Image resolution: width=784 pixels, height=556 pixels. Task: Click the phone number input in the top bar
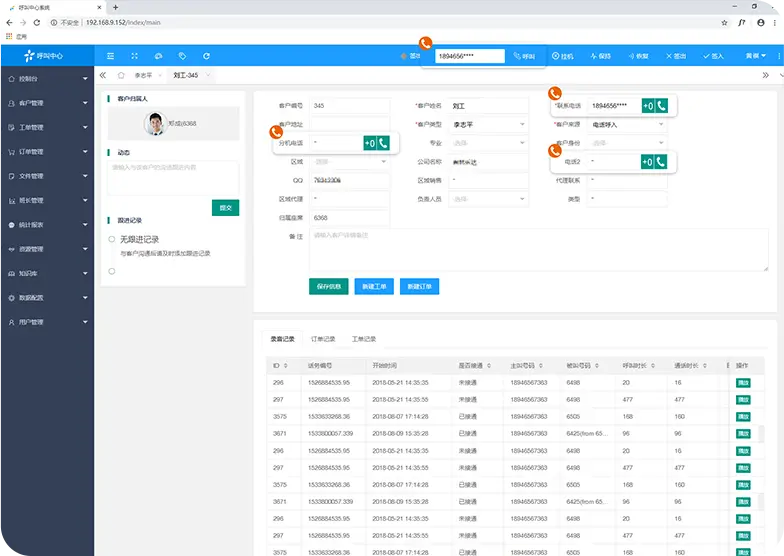coord(470,56)
